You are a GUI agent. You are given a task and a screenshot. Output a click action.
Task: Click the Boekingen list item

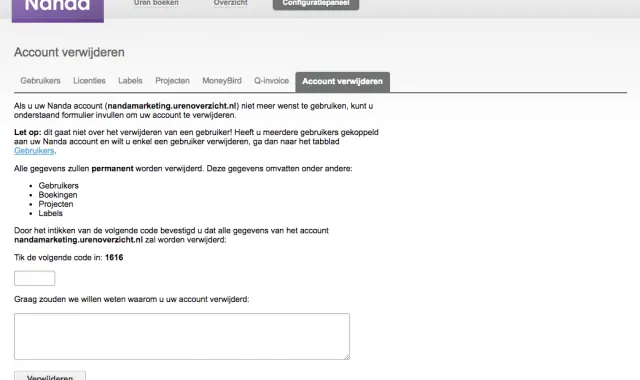coord(58,195)
